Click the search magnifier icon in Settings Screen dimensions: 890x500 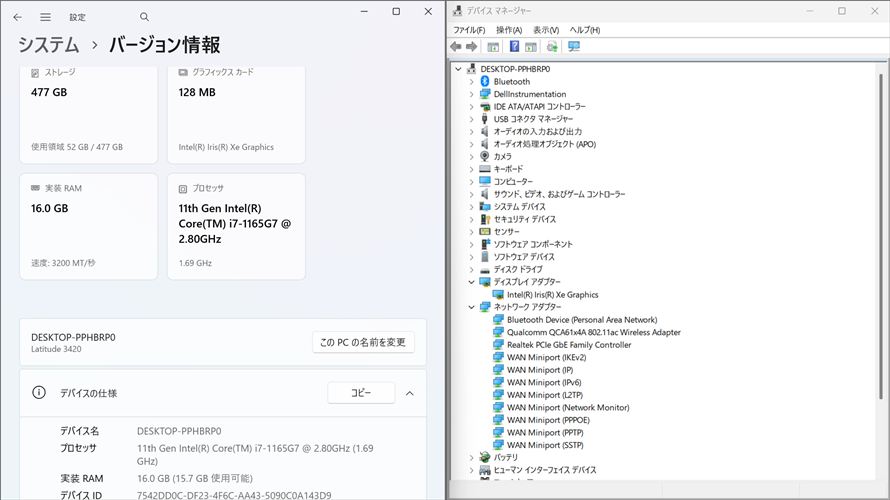145,17
